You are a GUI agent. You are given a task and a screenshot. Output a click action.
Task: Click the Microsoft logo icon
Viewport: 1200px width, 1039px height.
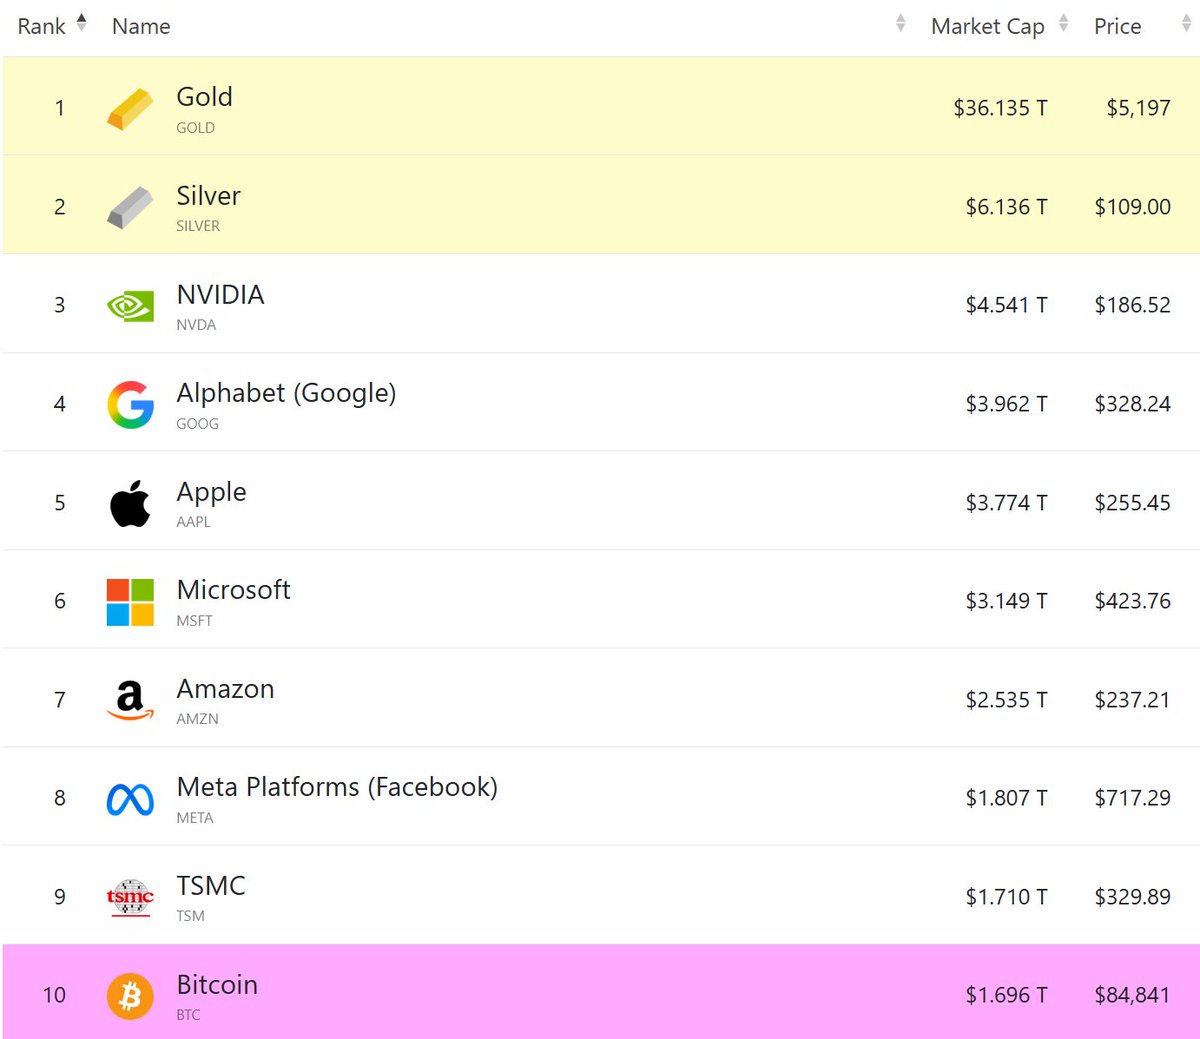click(130, 601)
